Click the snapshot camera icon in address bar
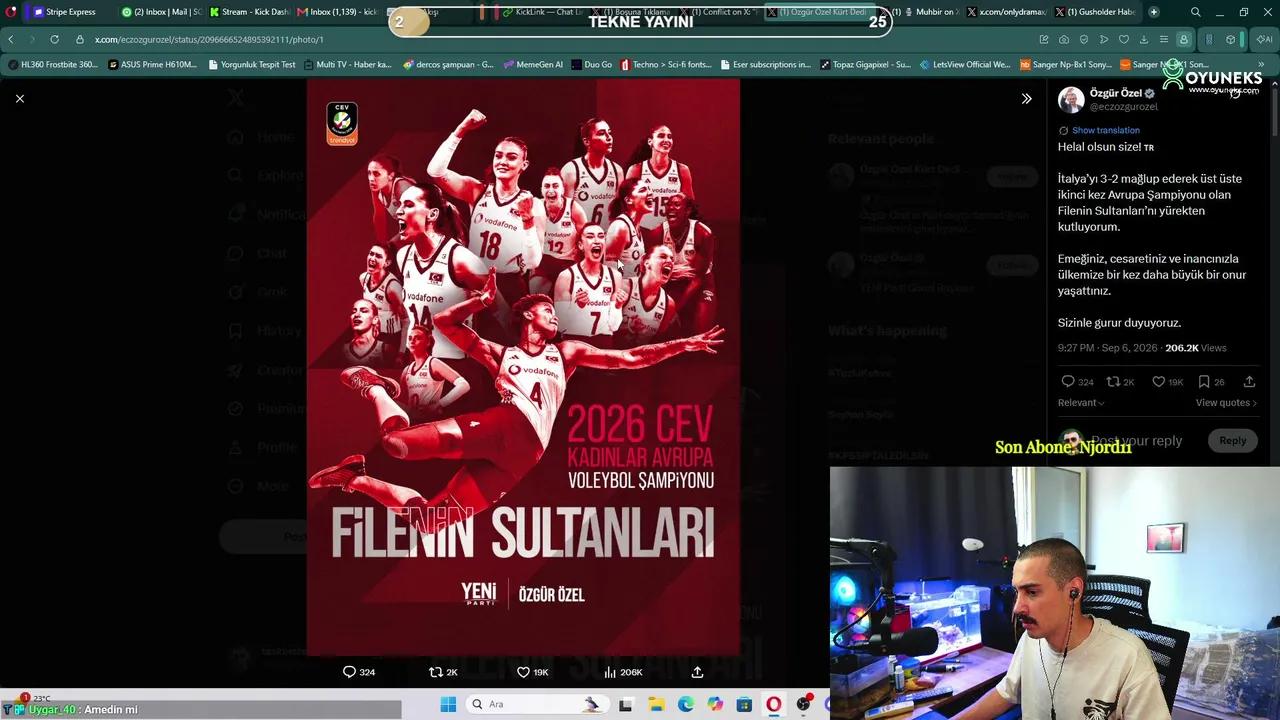This screenshot has width=1280, height=720. 1064,39
